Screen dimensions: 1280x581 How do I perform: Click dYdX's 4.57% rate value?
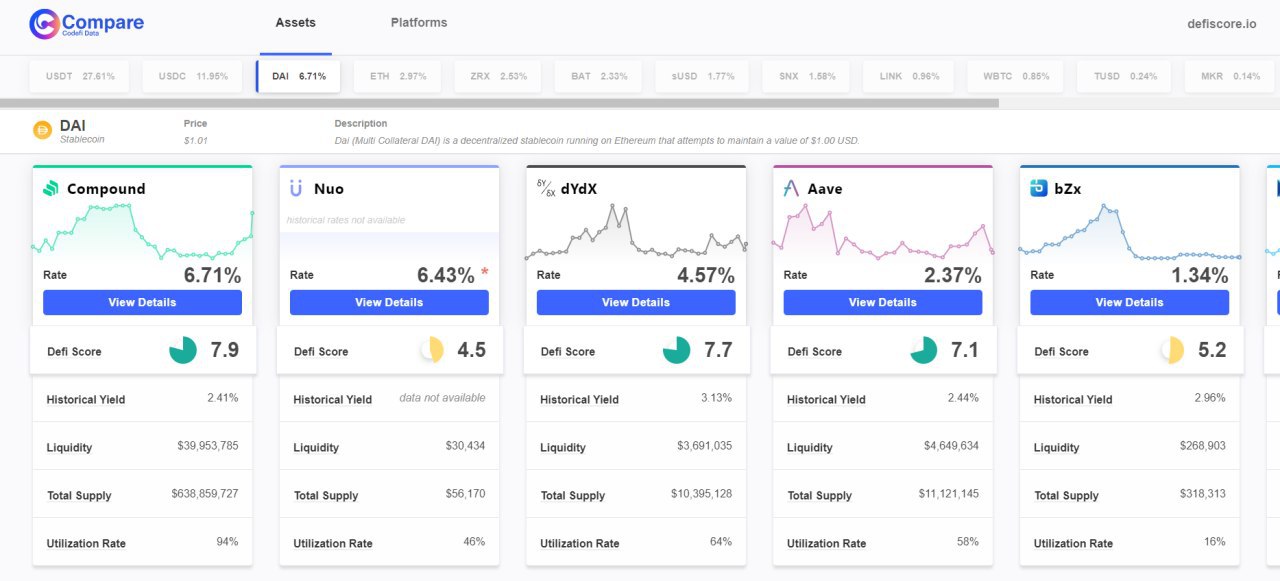pyautogui.click(x=706, y=275)
